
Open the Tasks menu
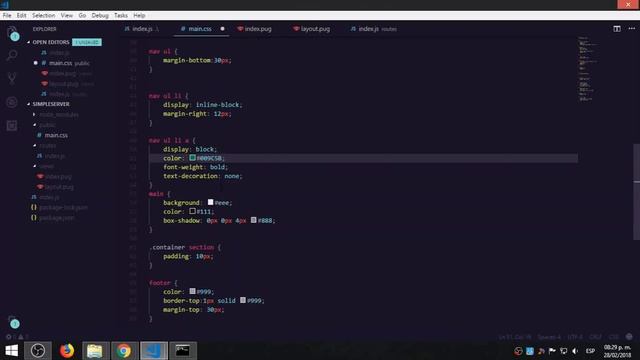(120, 16)
